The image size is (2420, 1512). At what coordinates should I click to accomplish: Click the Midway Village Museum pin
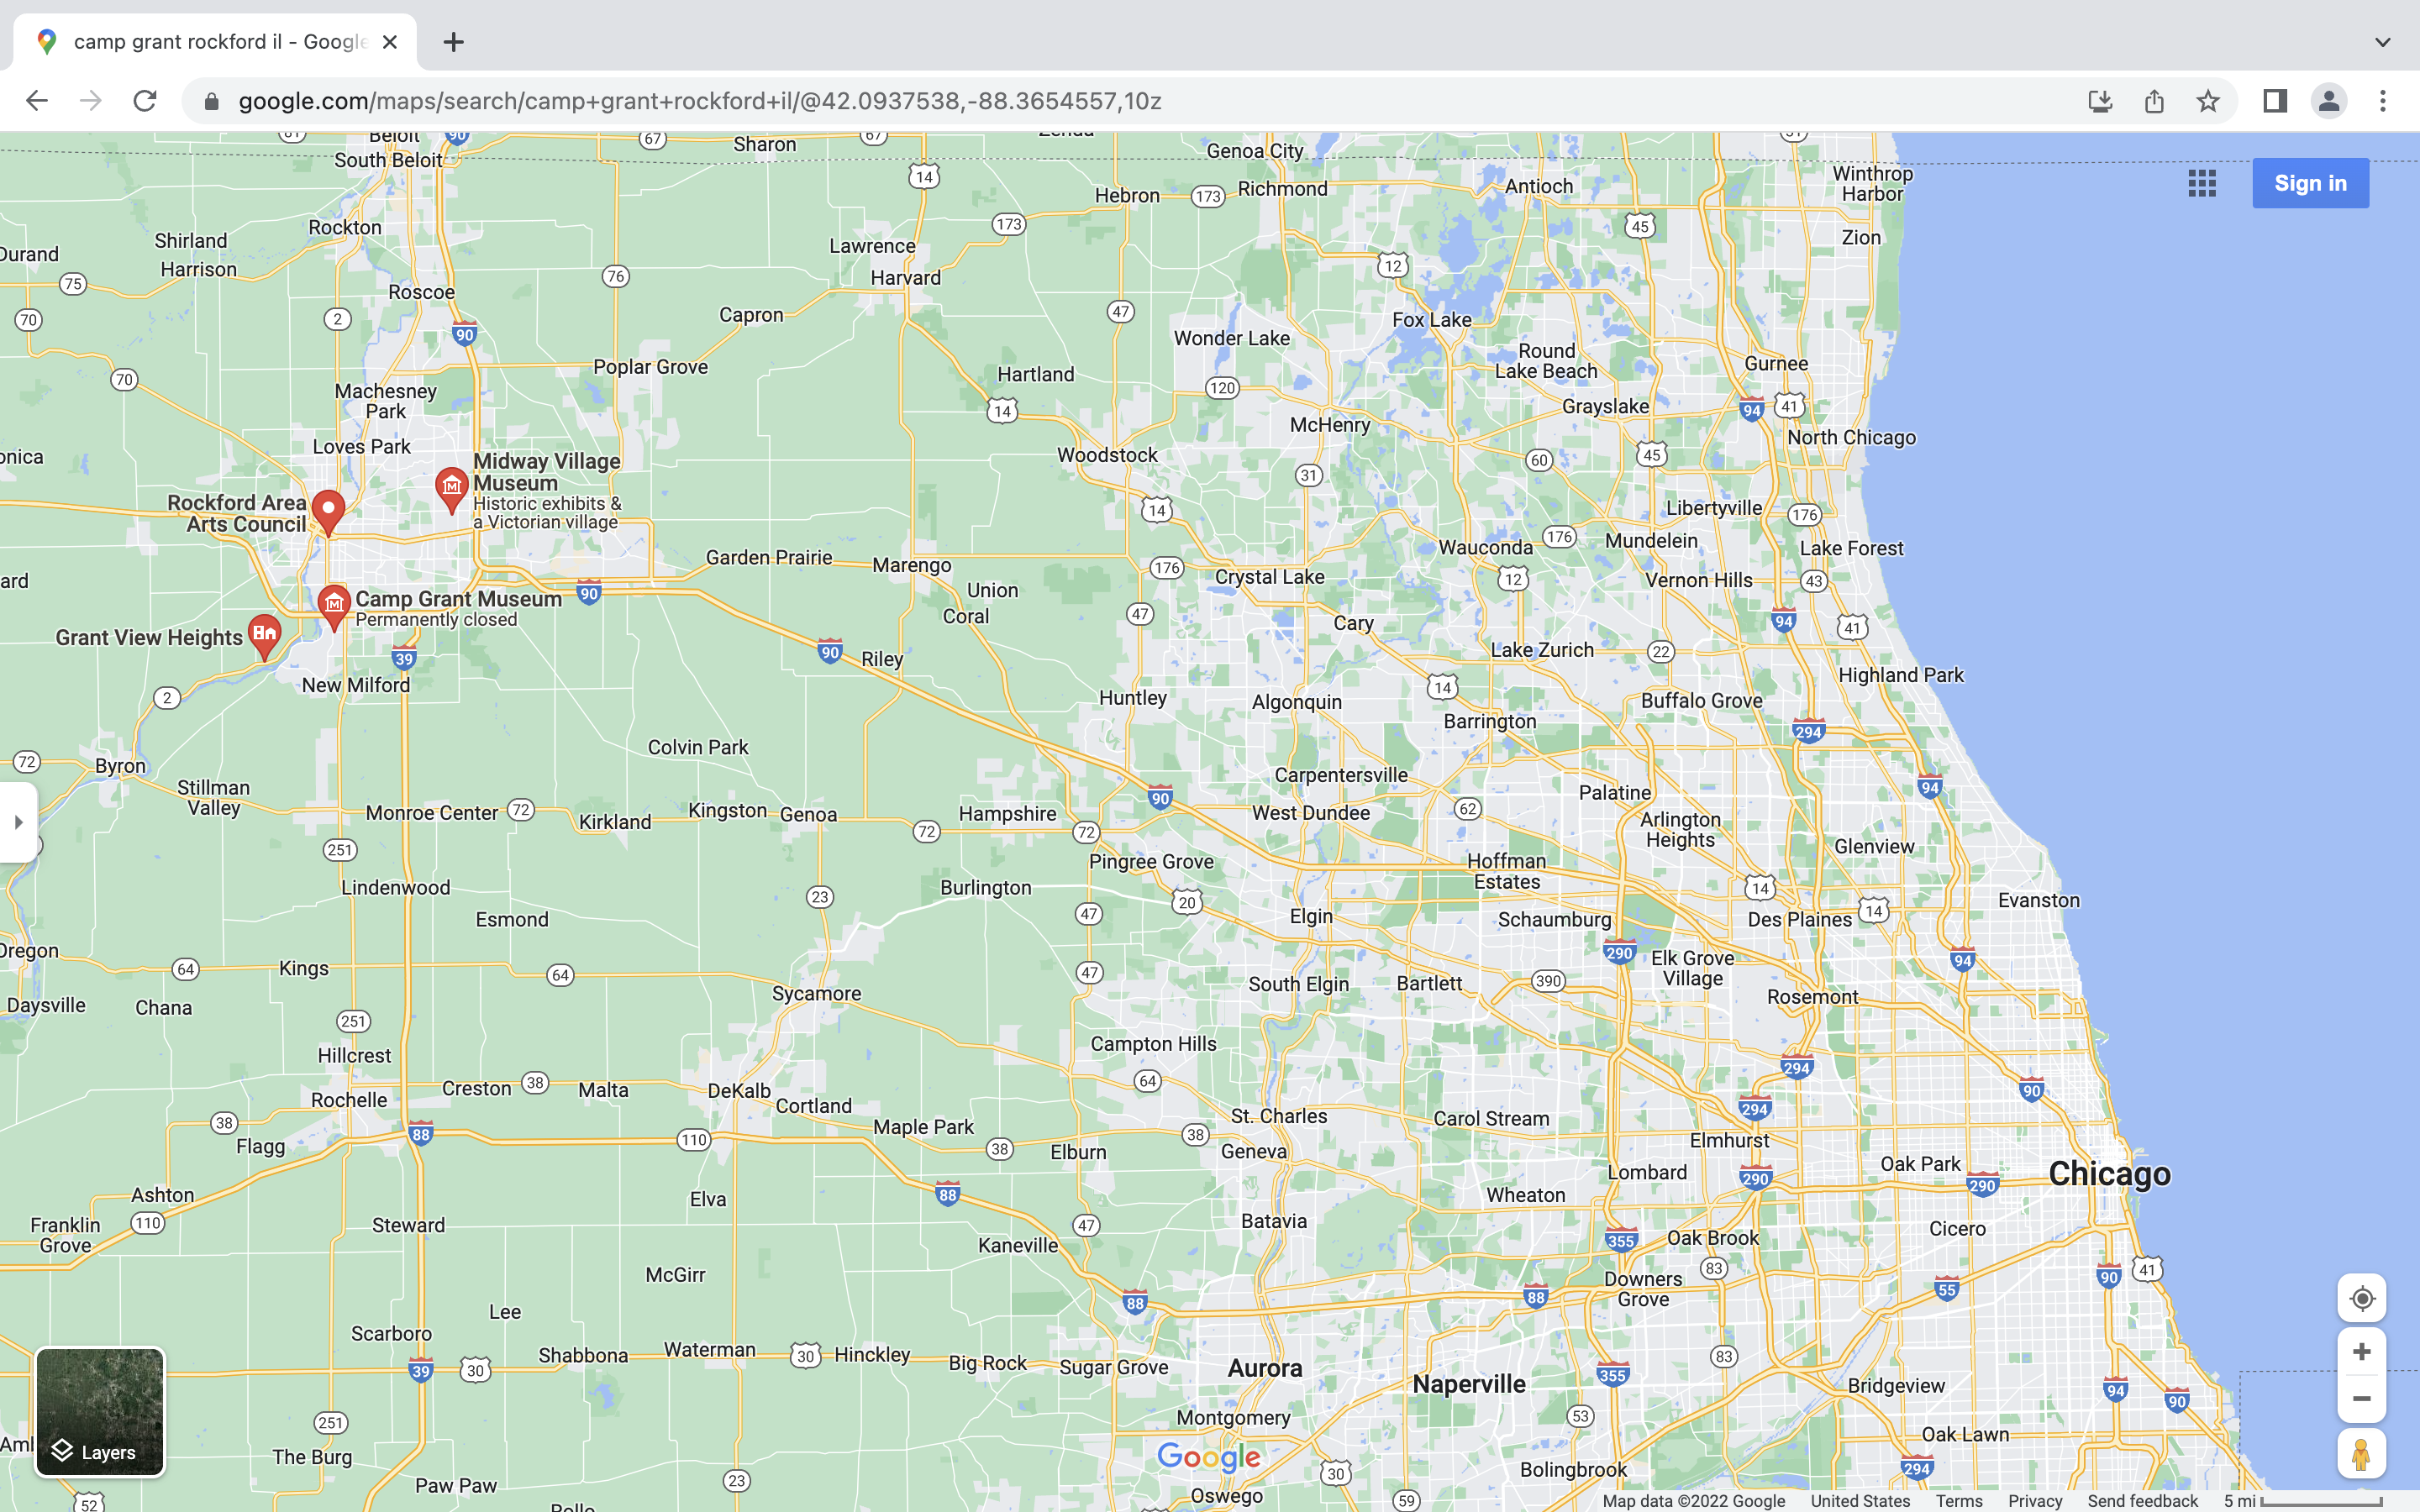point(451,487)
